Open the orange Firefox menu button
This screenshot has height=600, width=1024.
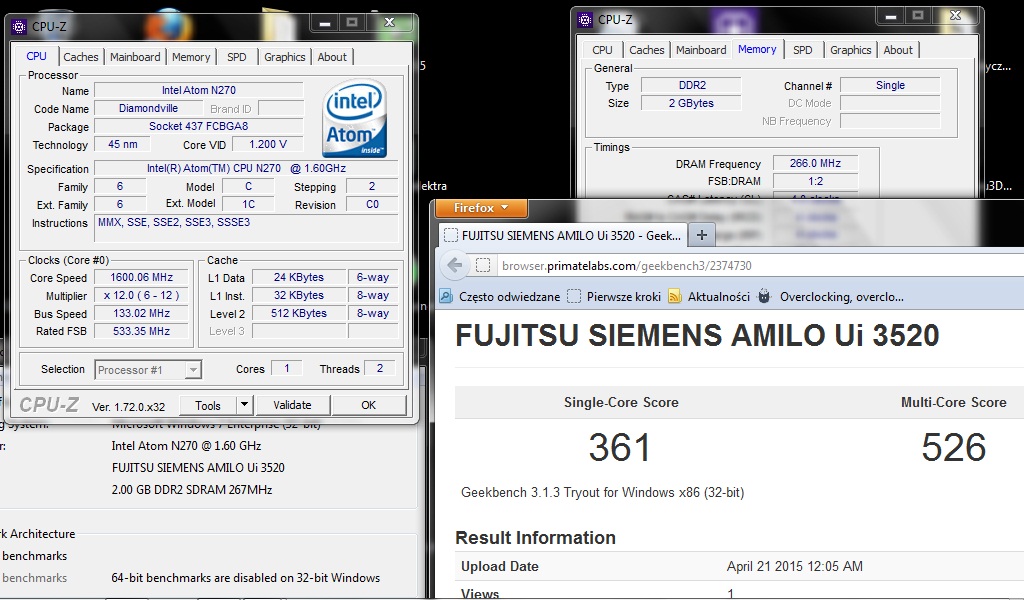tap(481, 208)
